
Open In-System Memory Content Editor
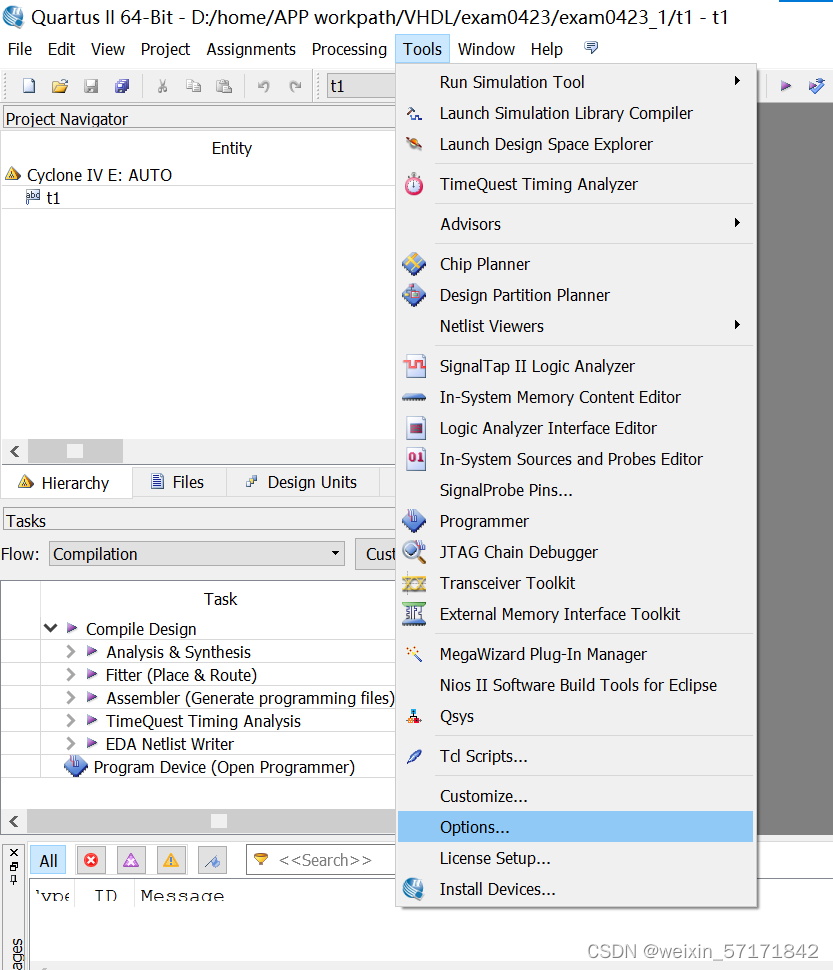click(x=575, y=397)
